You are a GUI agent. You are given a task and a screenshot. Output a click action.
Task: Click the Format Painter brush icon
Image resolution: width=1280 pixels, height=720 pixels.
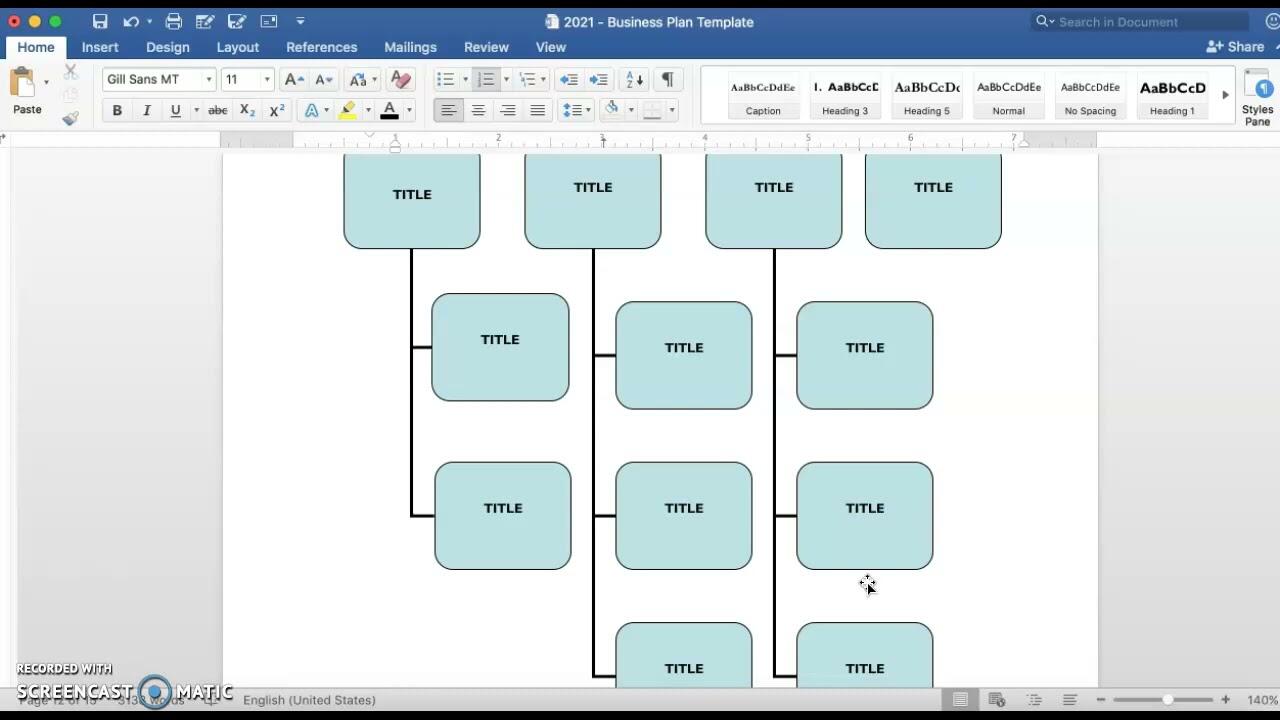click(x=70, y=118)
